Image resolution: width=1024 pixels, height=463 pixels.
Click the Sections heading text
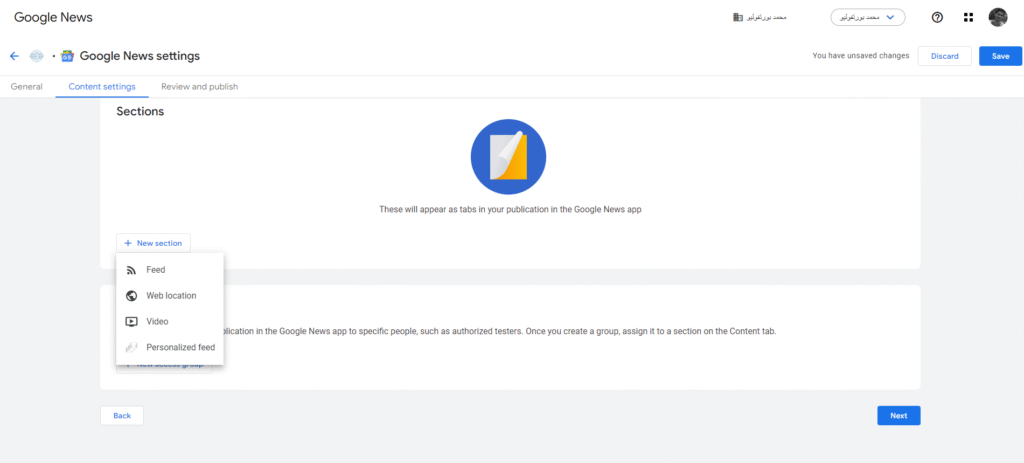click(140, 111)
